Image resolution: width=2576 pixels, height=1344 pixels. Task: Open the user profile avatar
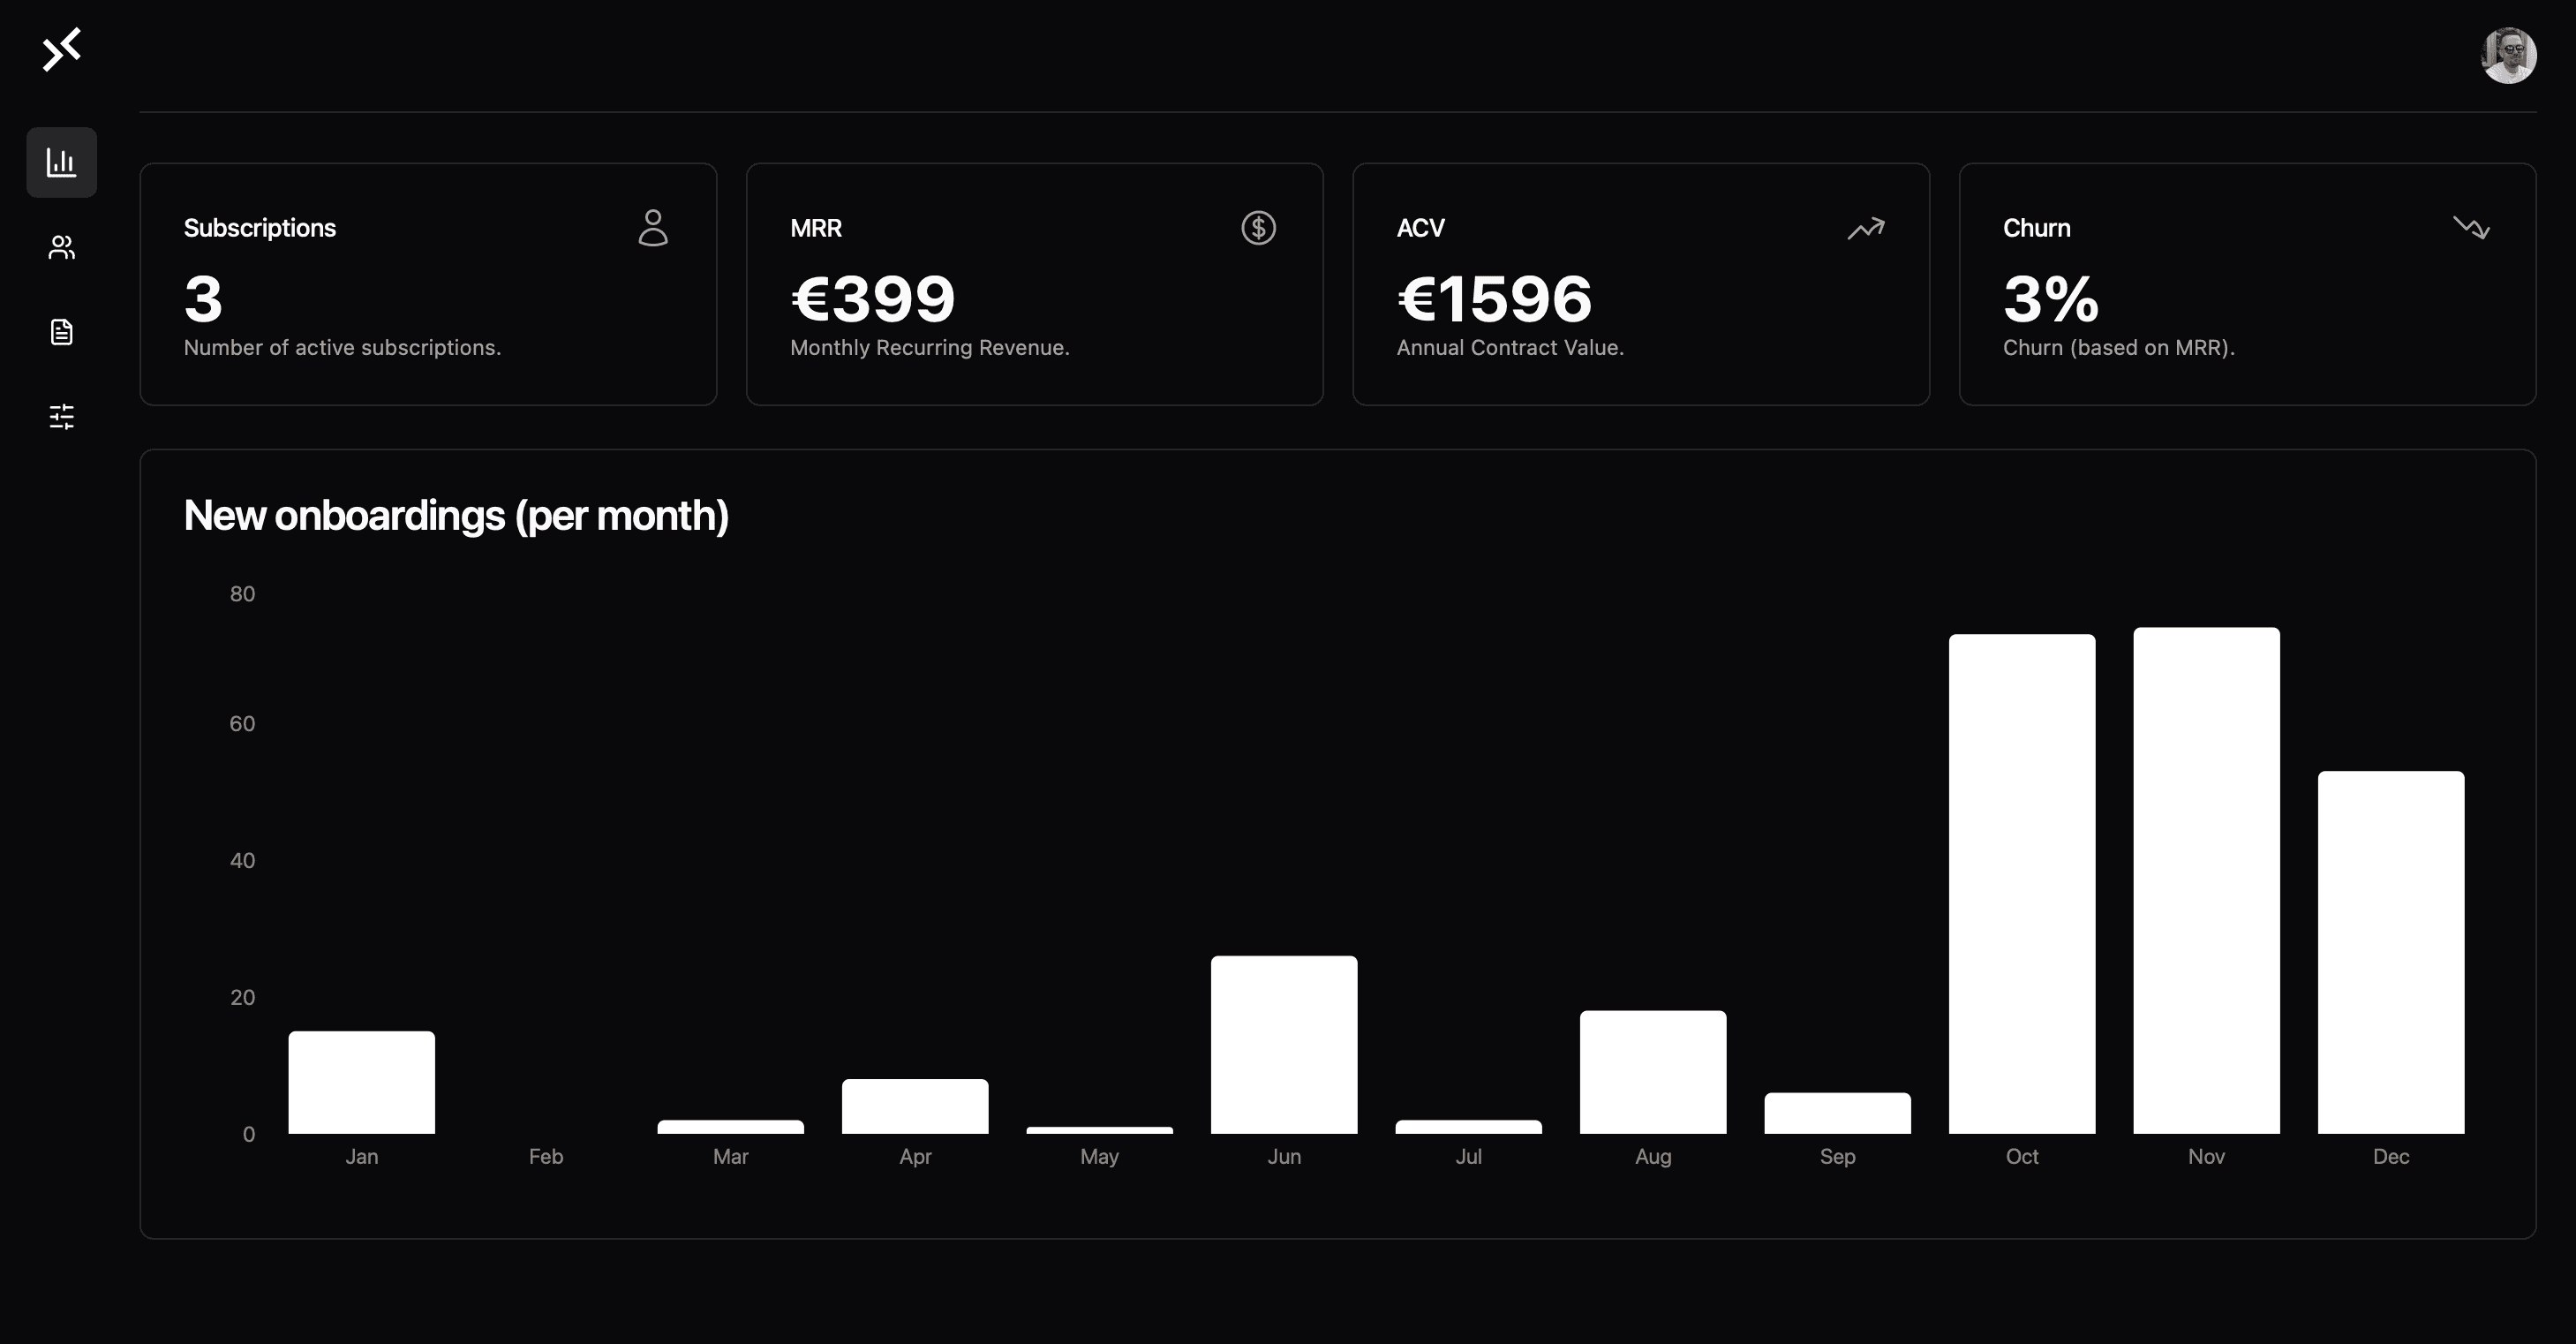click(2508, 55)
